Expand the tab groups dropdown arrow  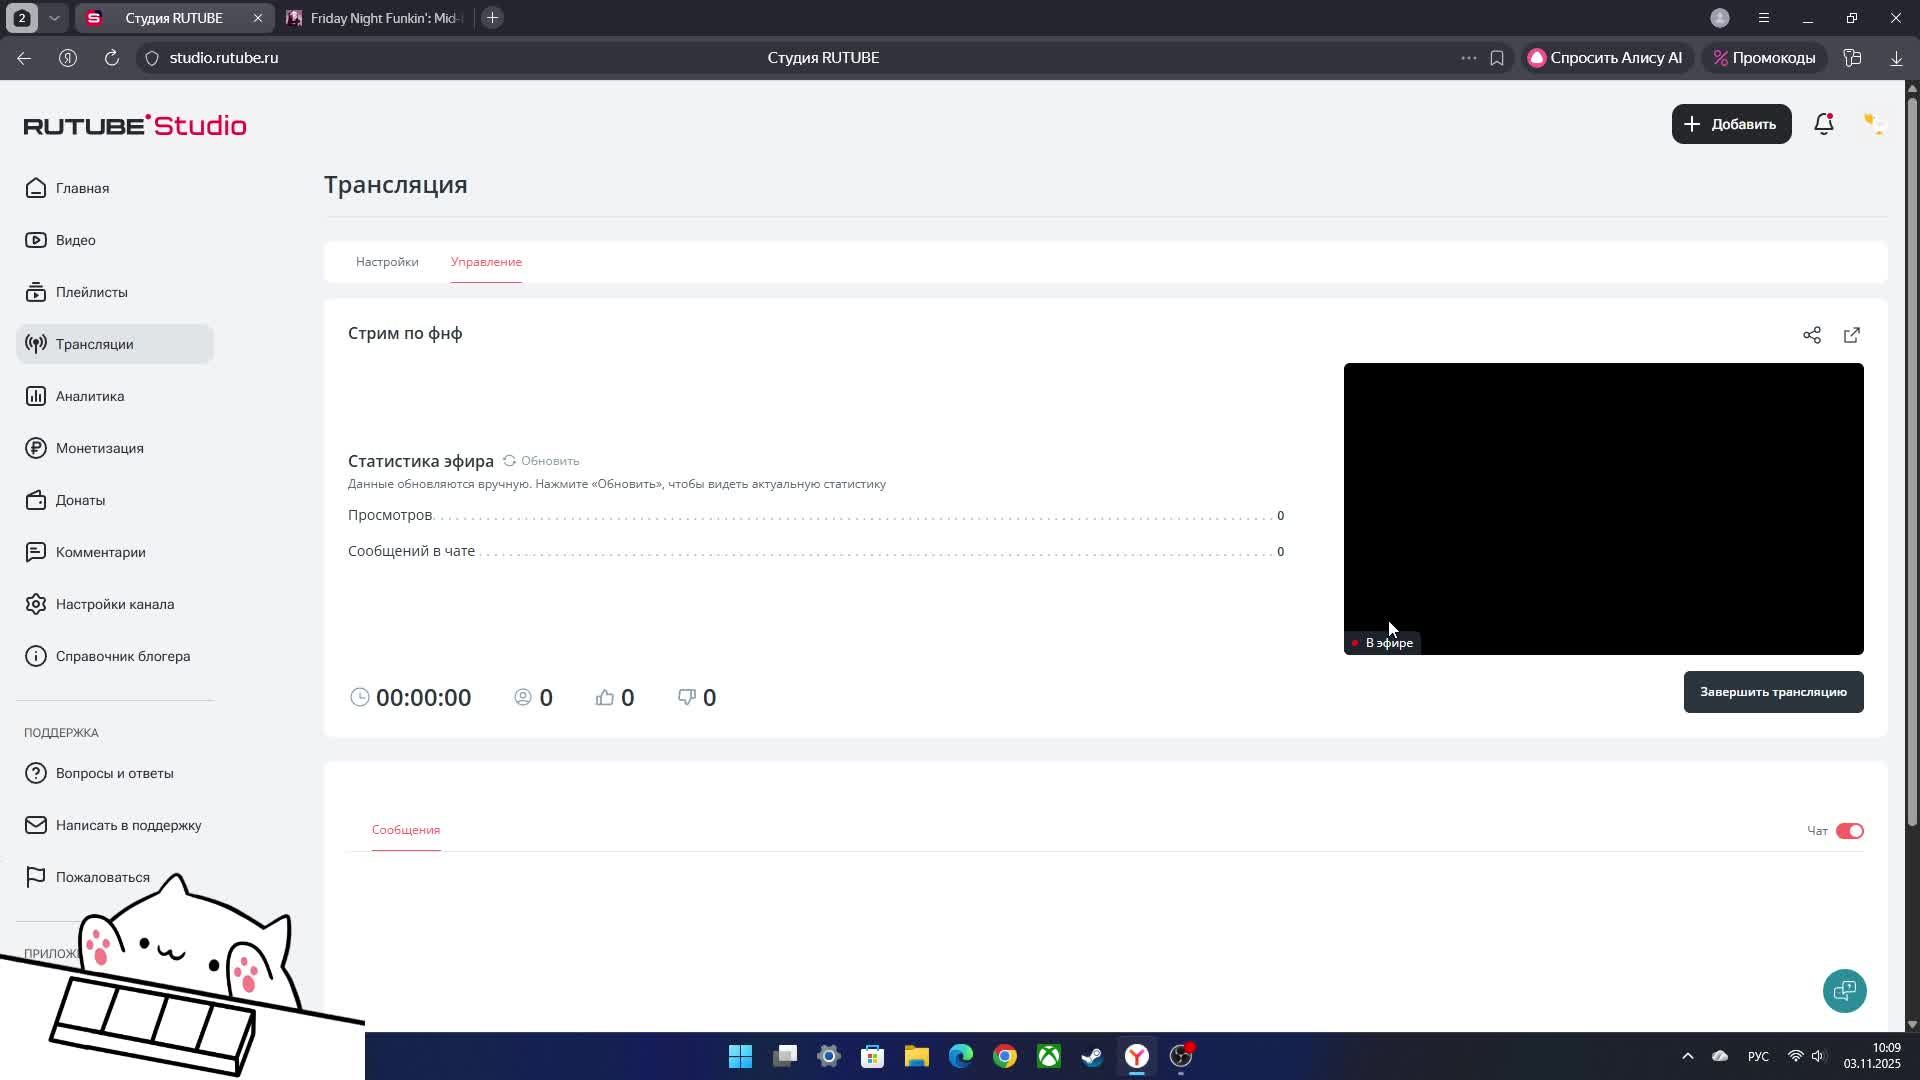pos(54,18)
